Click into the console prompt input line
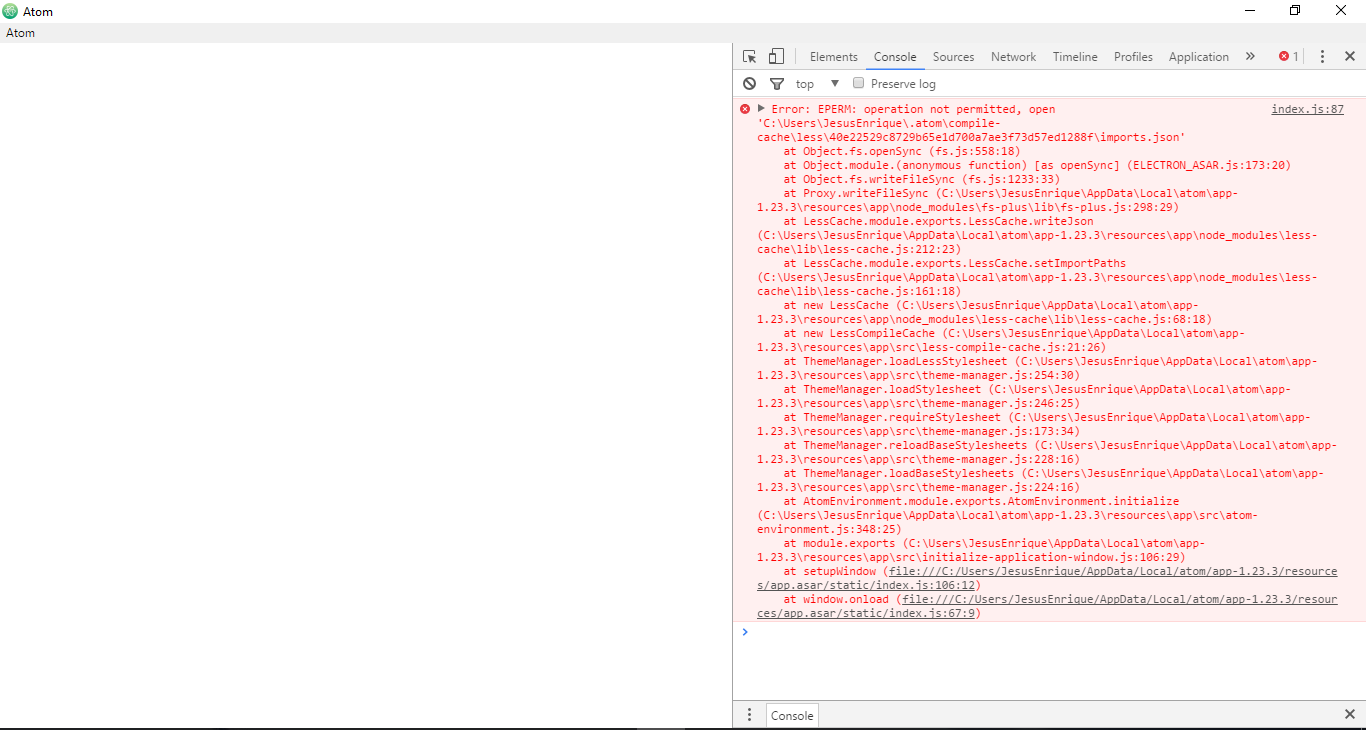The height and width of the screenshot is (730, 1366). (1054, 632)
